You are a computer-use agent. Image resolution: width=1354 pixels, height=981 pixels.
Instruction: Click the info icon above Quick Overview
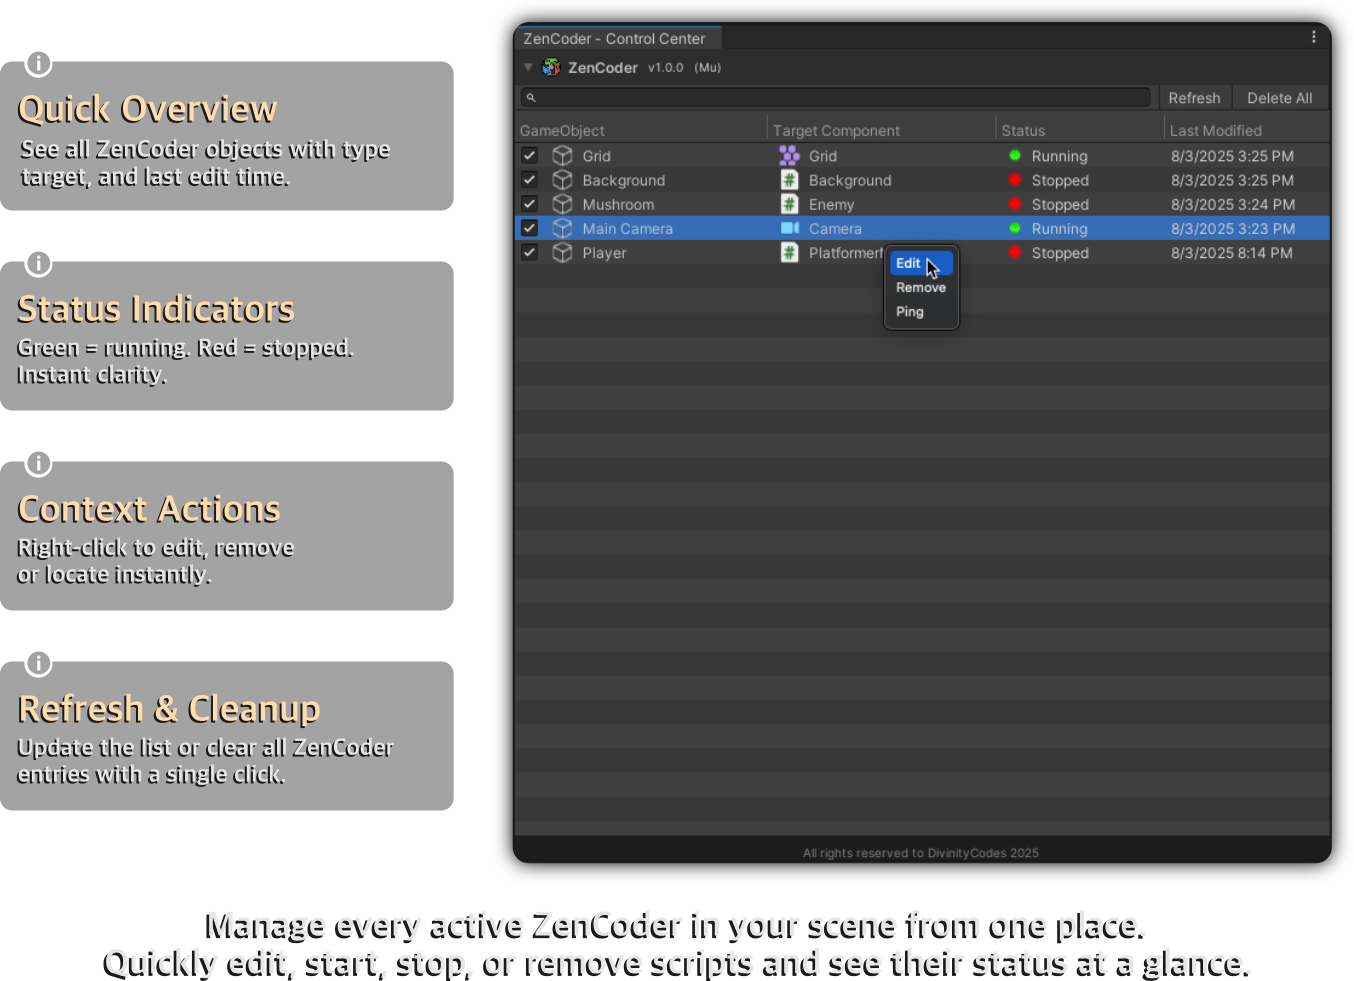point(38,64)
